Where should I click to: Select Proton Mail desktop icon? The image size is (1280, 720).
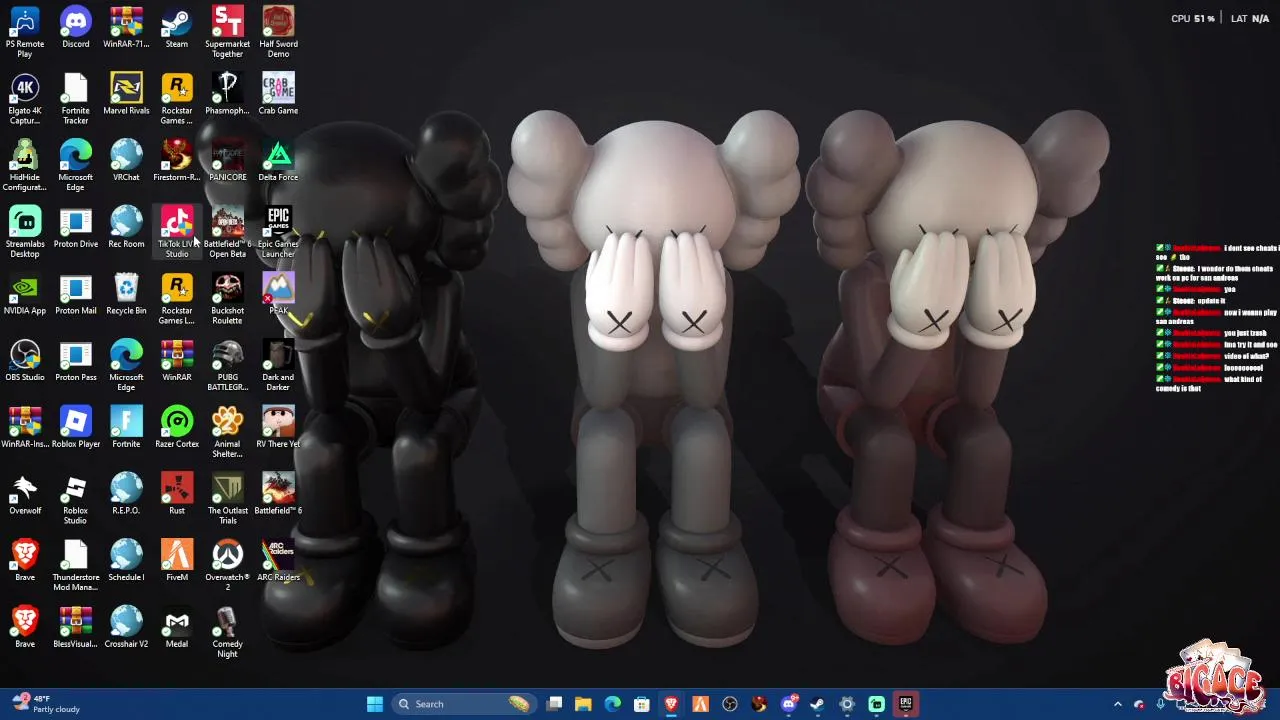[x=75, y=294]
